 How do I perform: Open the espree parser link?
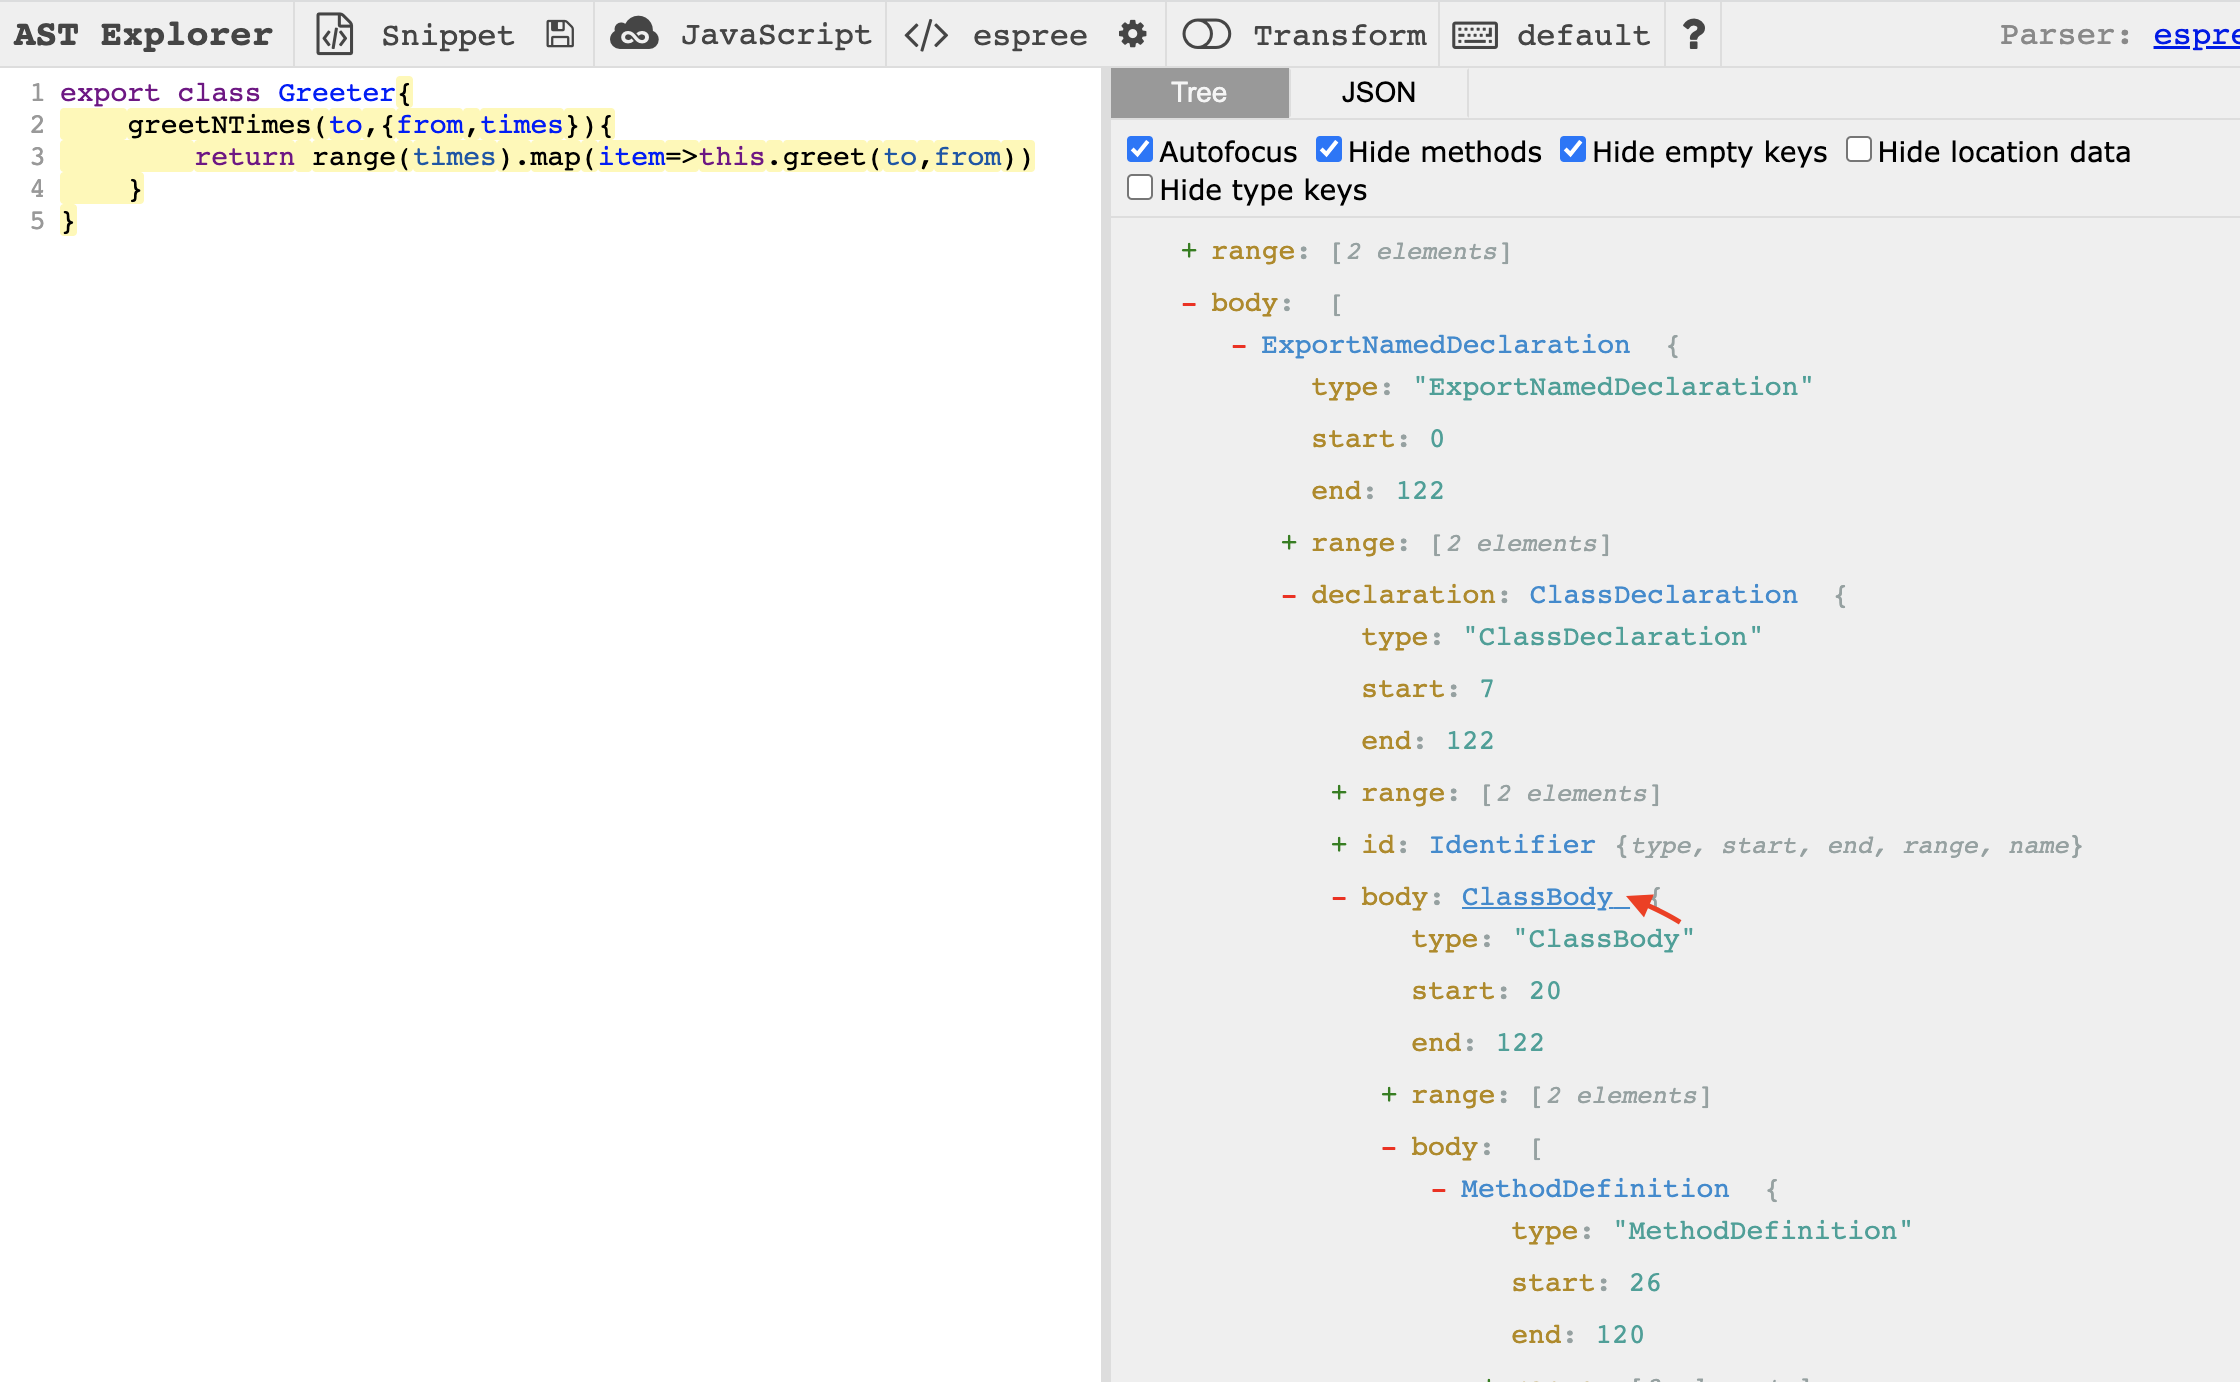pyautogui.click(x=2195, y=35)
